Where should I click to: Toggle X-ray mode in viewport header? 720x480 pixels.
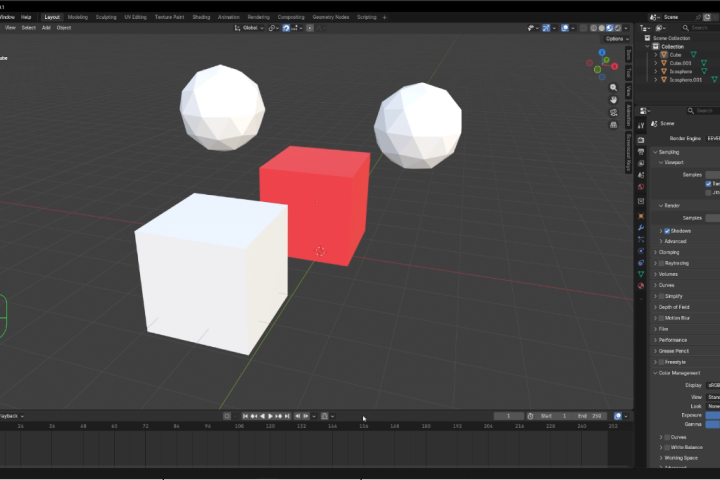(583, 28)
